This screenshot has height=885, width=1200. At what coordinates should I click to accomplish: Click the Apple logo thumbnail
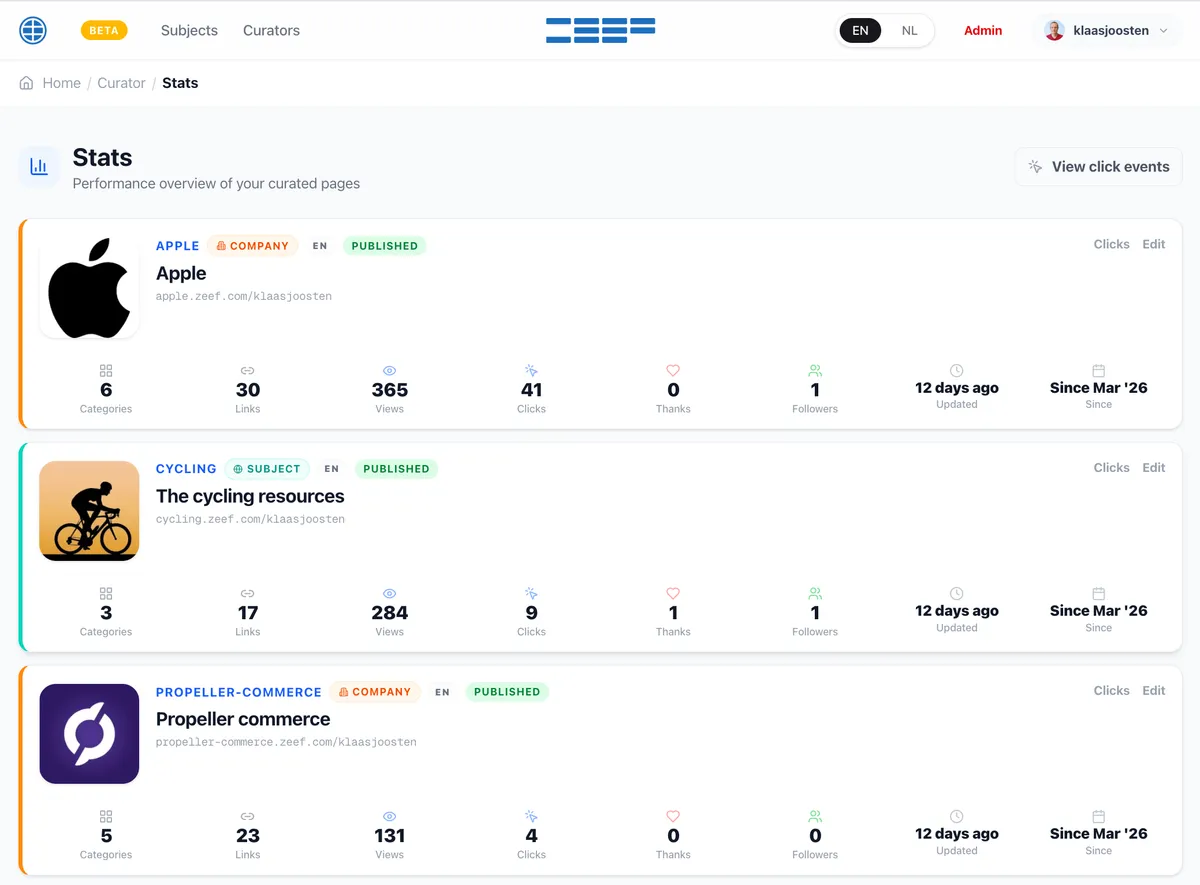pyautogui.click(x=89, y=288)
